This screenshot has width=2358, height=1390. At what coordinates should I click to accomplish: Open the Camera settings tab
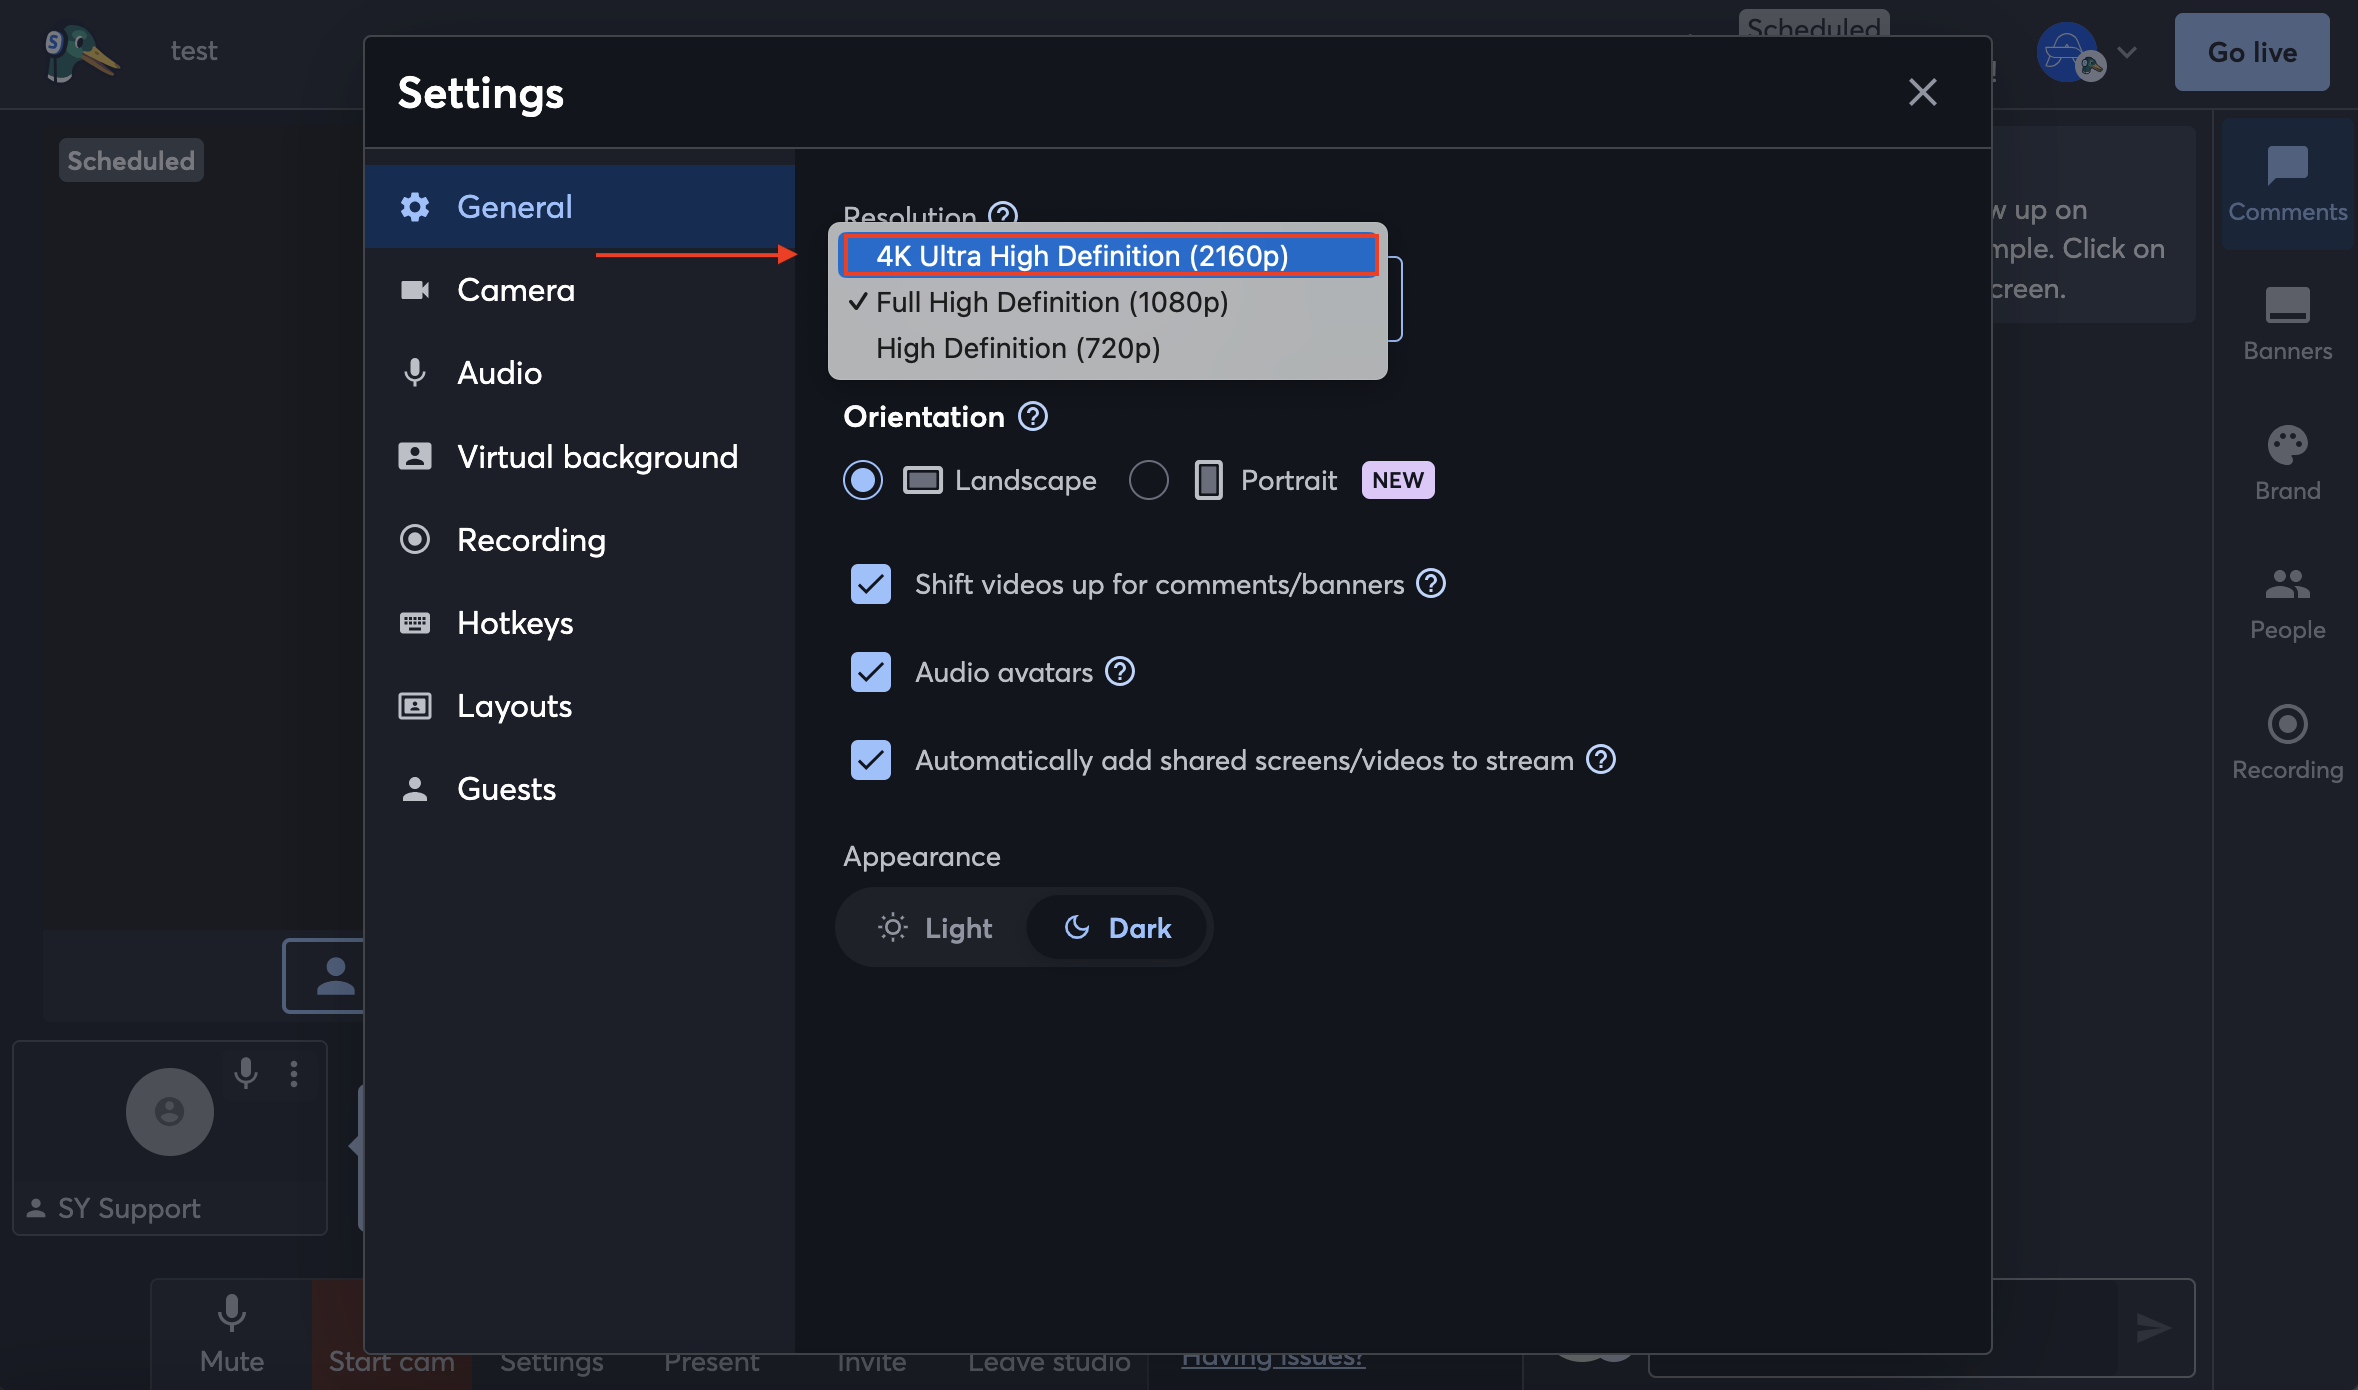[x=580, y=290]
